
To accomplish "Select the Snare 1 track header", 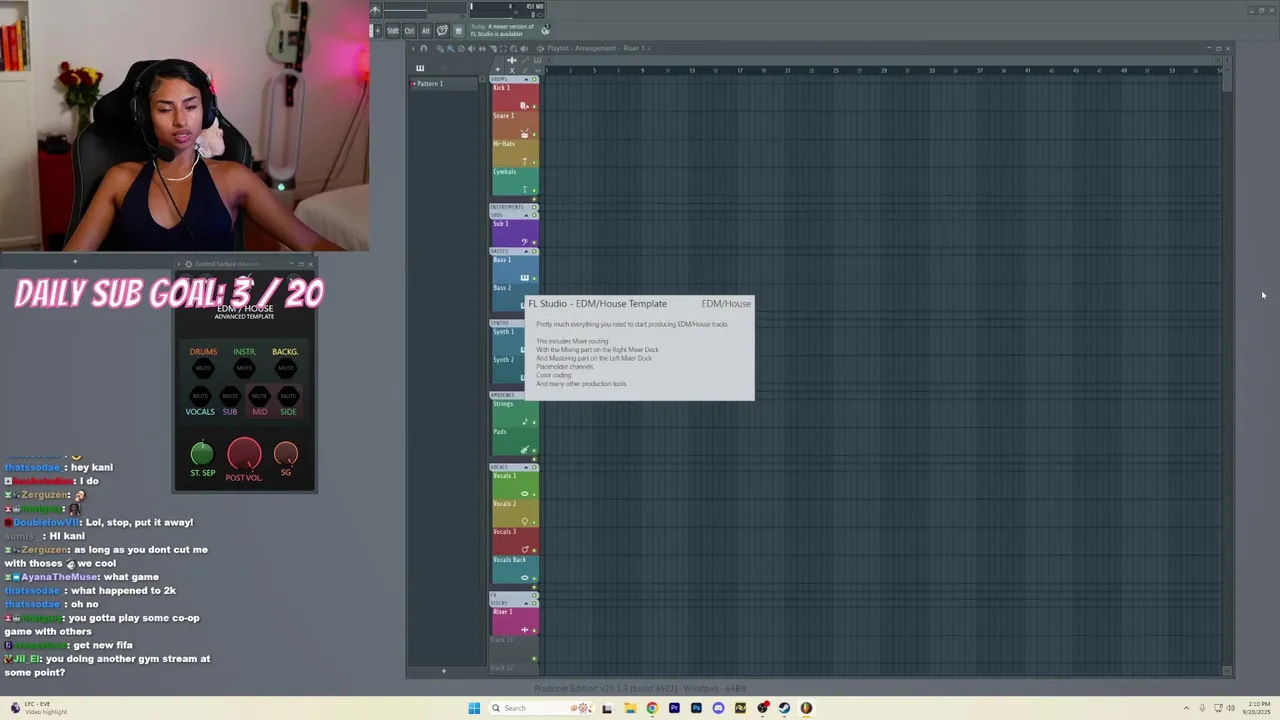I will (514, 125).
